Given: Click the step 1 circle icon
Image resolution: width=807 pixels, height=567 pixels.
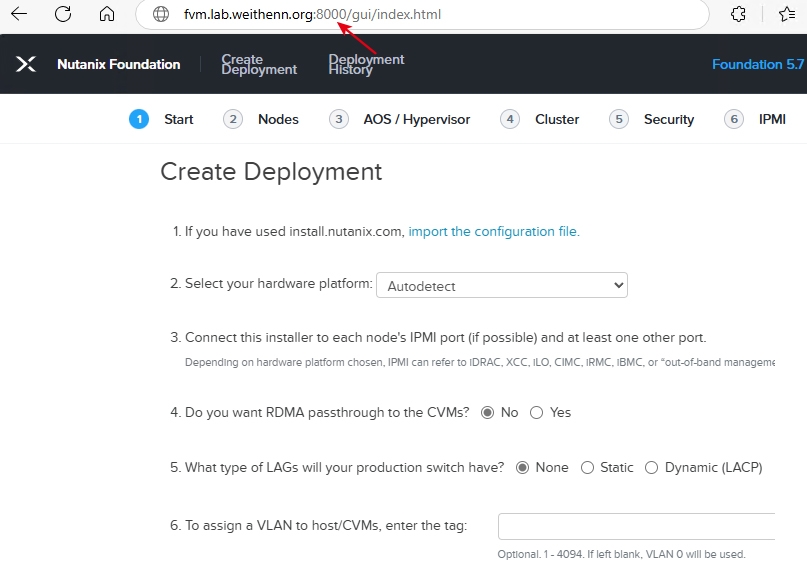Looking at the screenshot, I should [x=139, y=119].
